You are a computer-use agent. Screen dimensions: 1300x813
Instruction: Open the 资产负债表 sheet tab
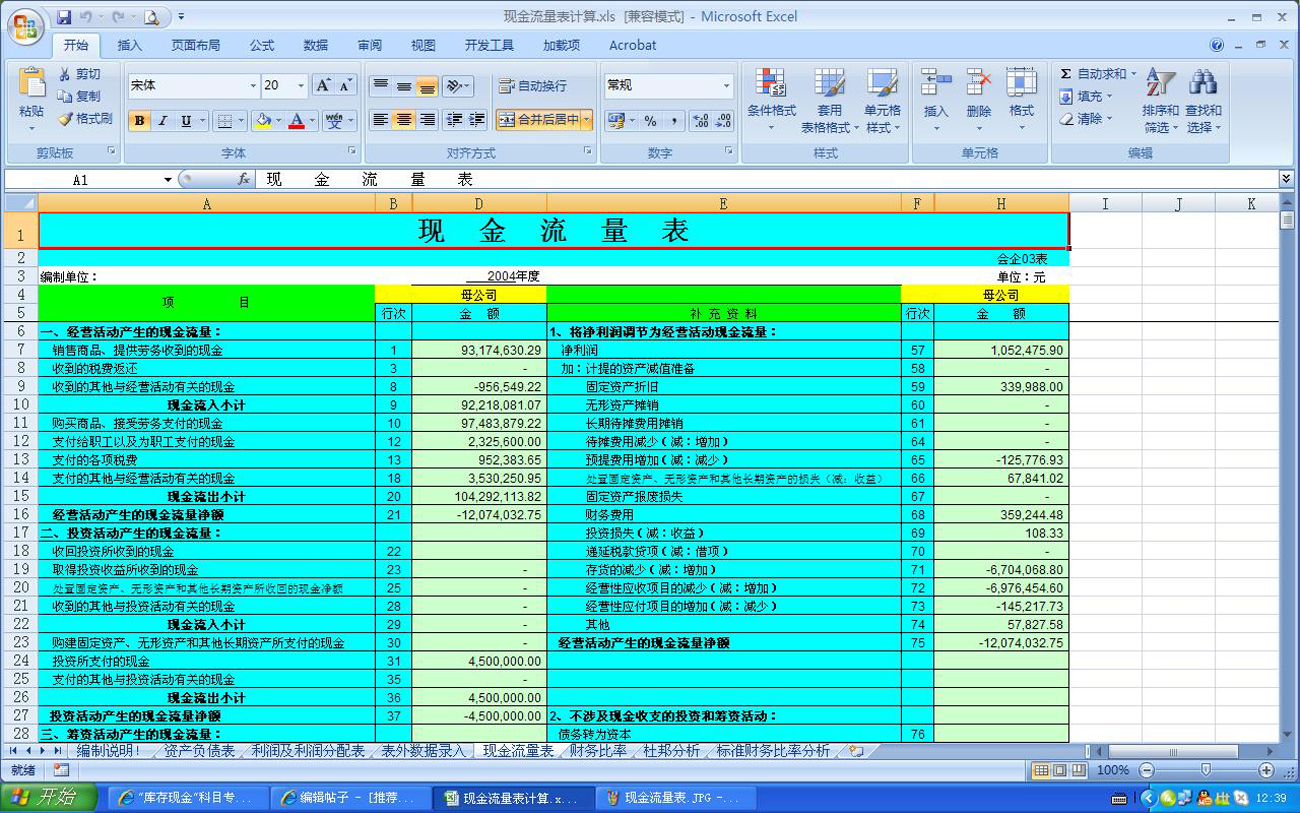199,751
